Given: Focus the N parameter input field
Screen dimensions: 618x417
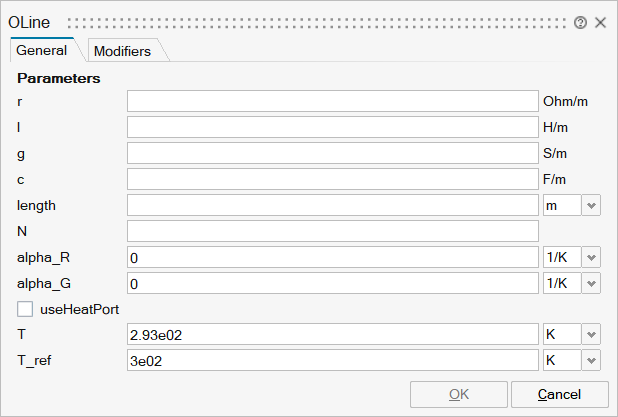Looking at the screenshot, I should click(333, 231).
